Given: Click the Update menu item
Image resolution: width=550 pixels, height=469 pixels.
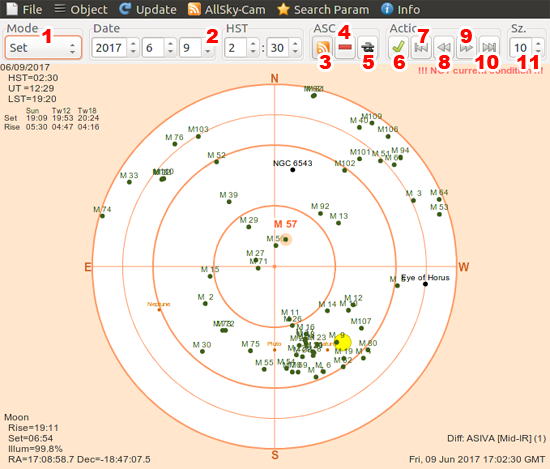Looking at the screenshot, I should (x=148, y=9).
